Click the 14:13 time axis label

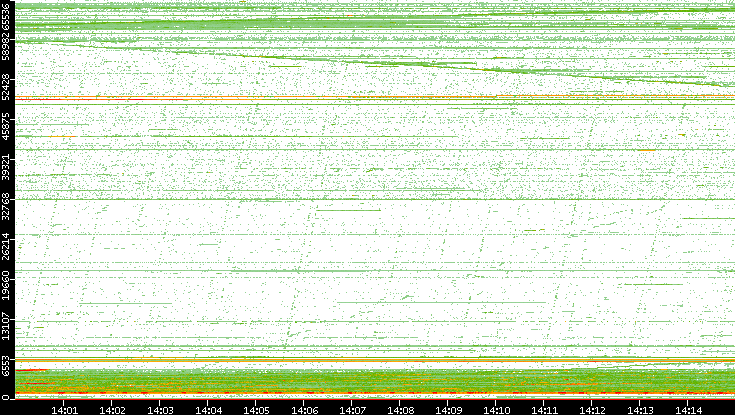(640, 410)
